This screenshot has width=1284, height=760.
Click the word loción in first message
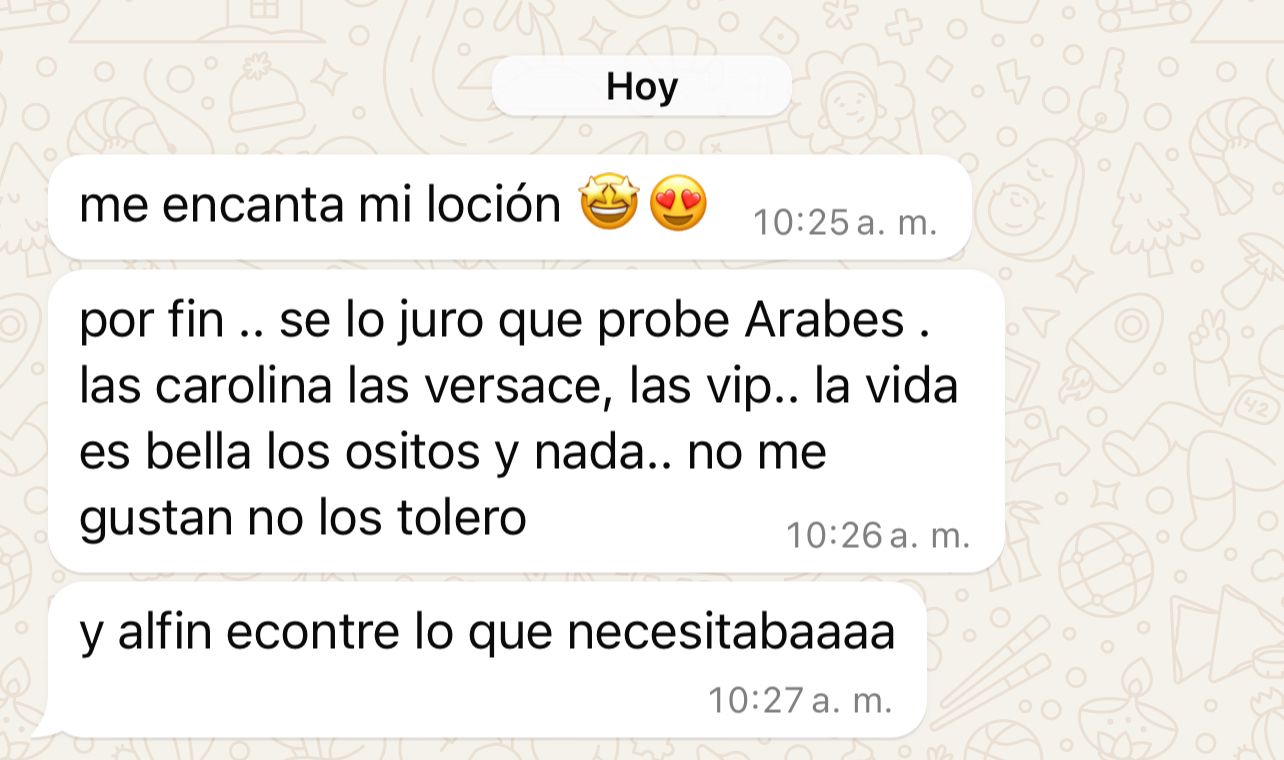click(x=493, y=204)
